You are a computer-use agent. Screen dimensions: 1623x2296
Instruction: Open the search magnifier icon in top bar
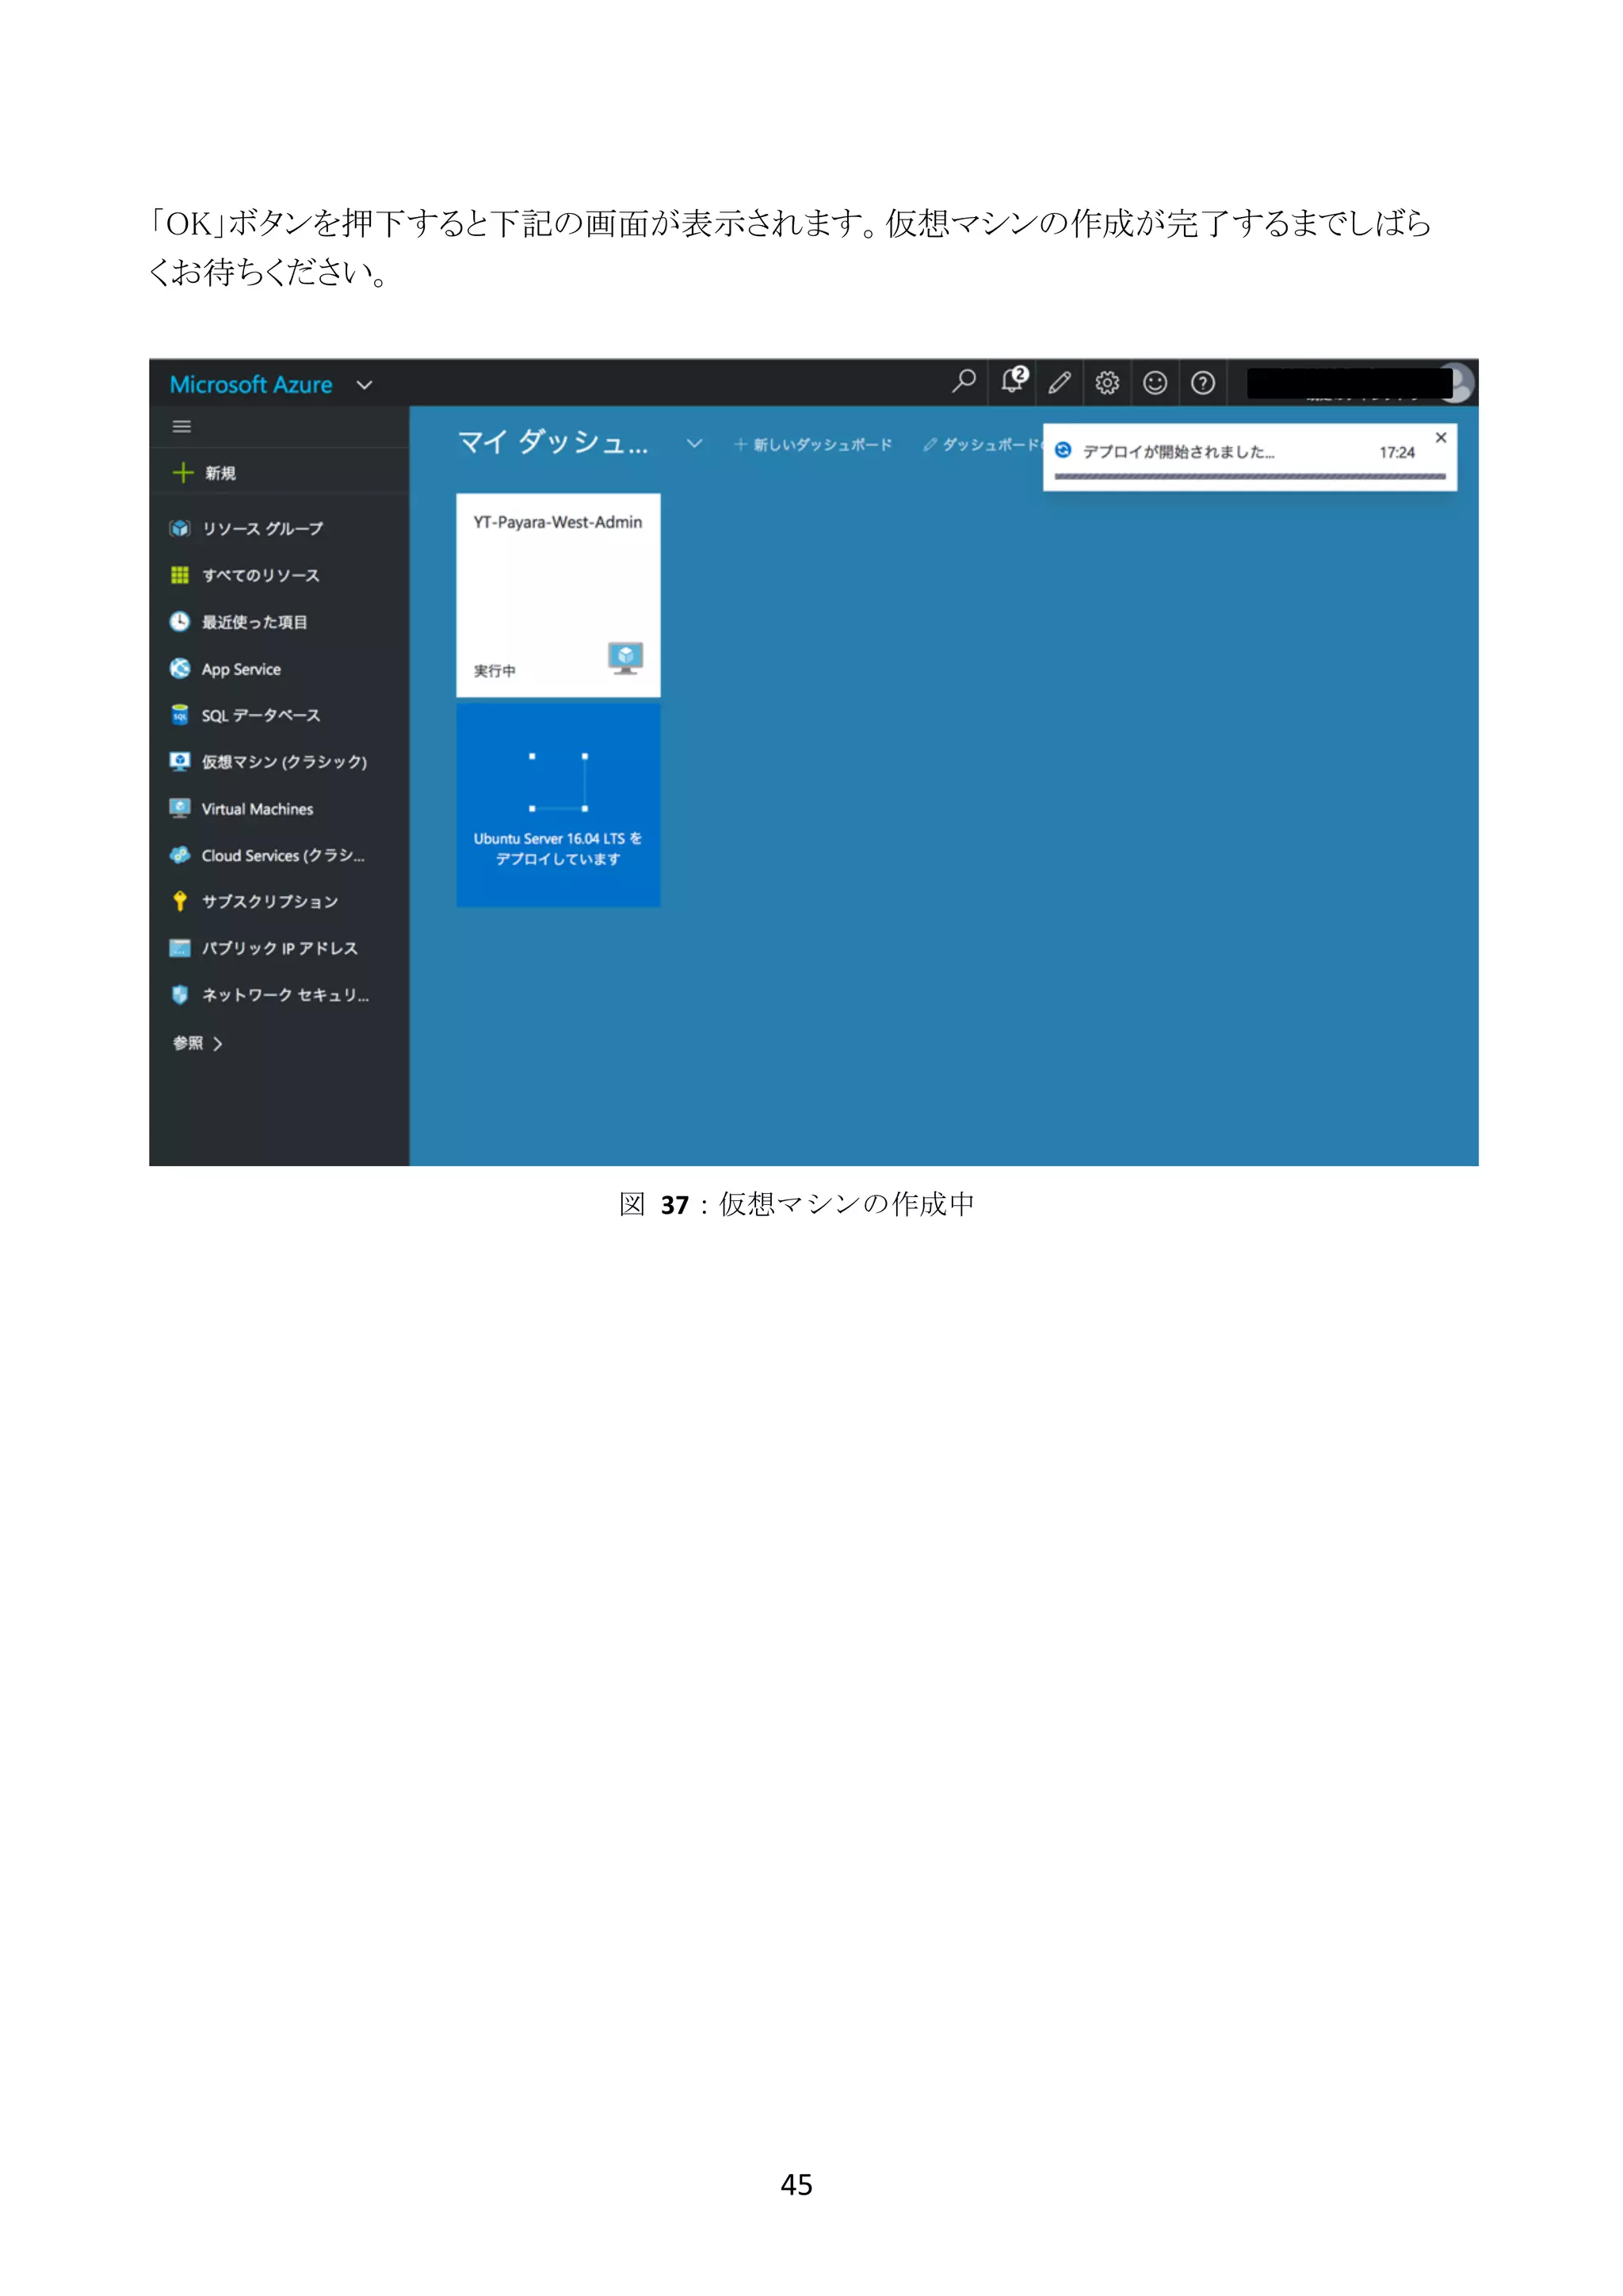[x=963, y=381]
